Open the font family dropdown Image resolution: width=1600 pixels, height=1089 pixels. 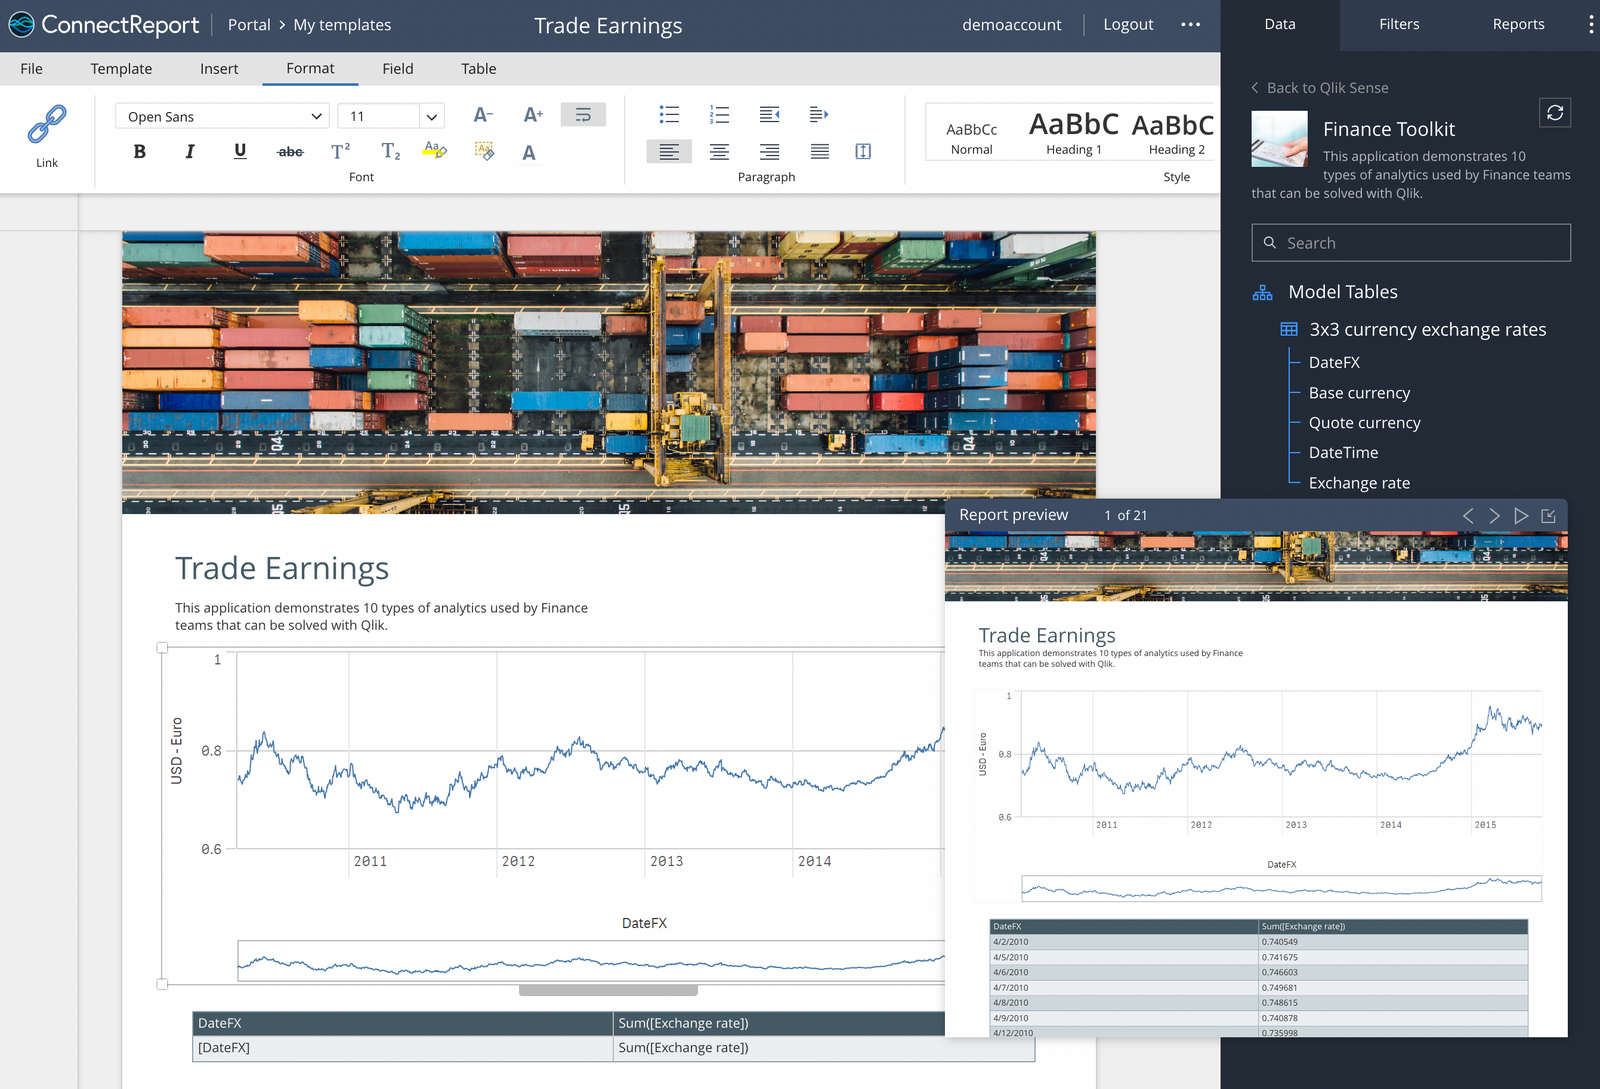pyautogui.click(x=221, y=116)
